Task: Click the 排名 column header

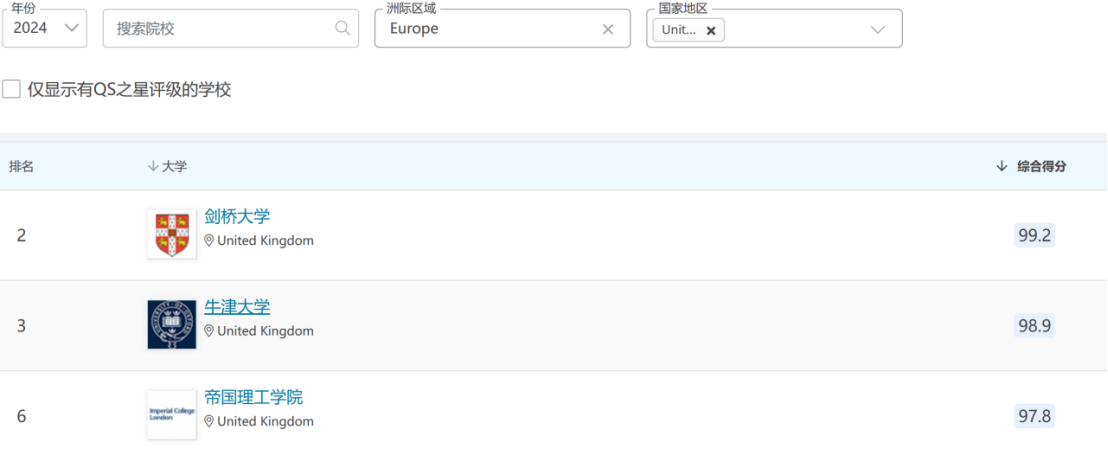Action: (21, 167)
